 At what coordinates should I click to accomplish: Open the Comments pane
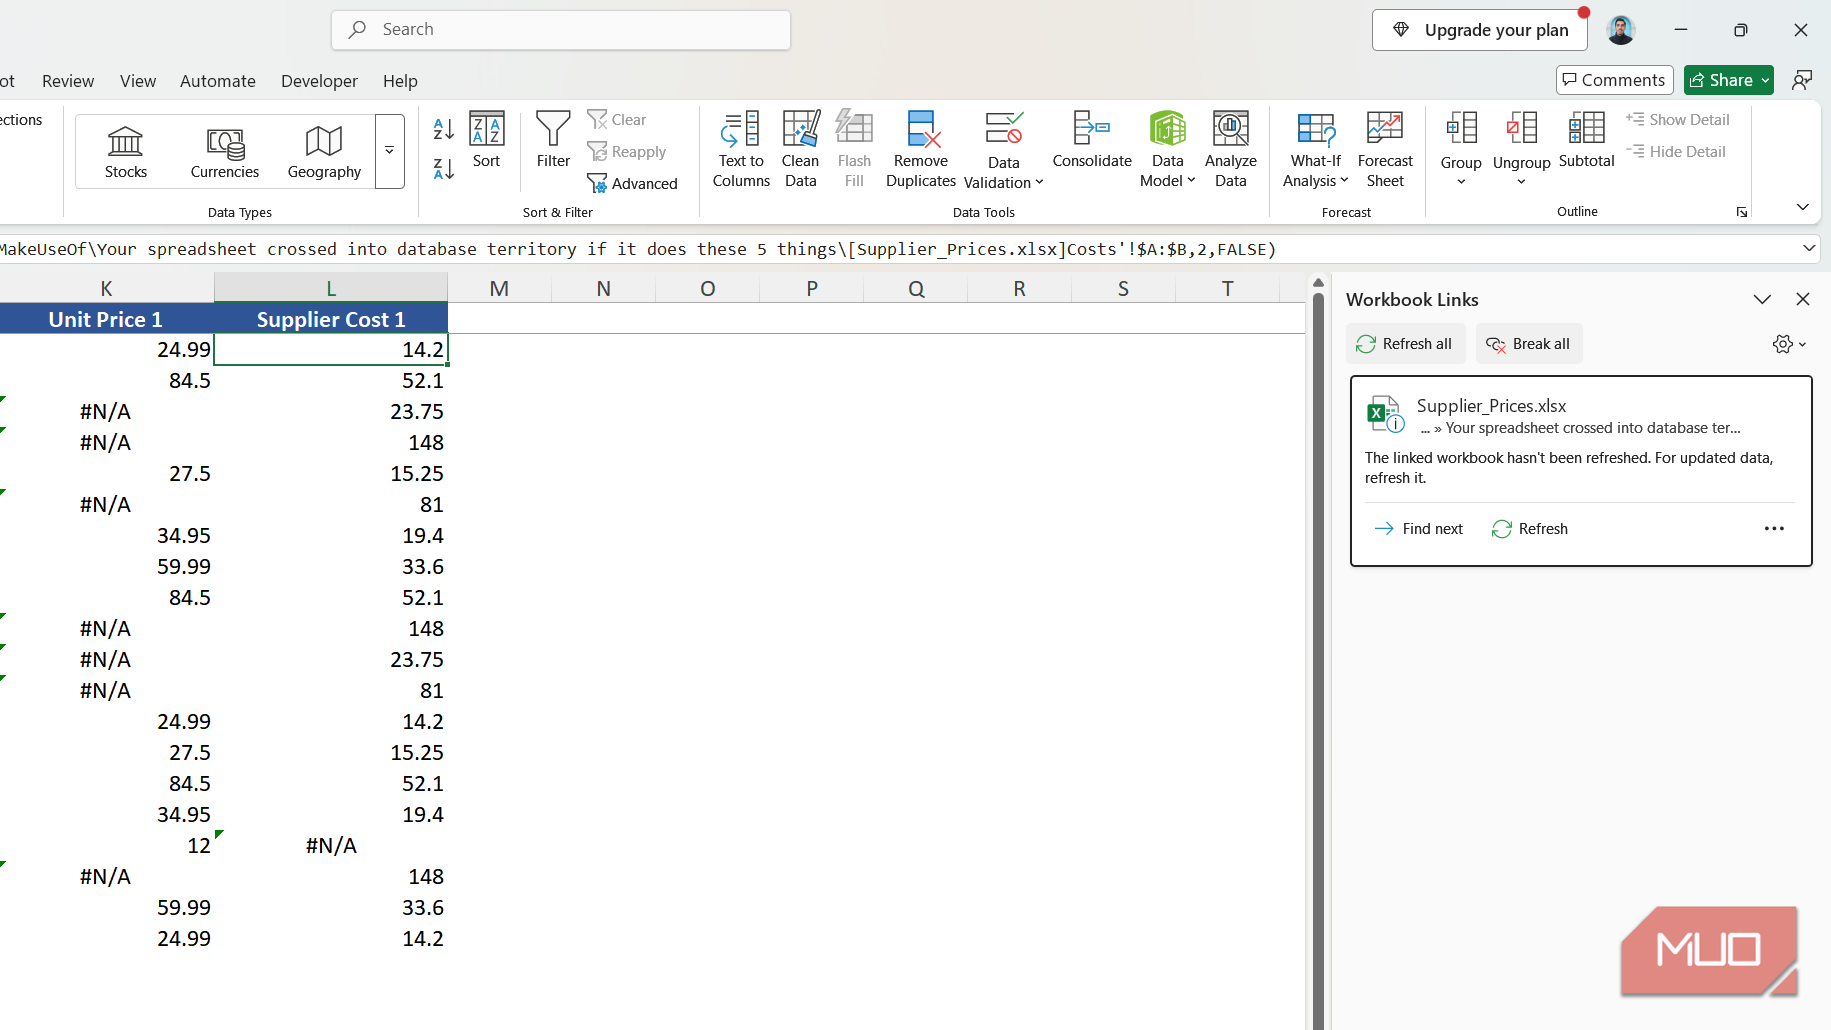click(1614, 80)
